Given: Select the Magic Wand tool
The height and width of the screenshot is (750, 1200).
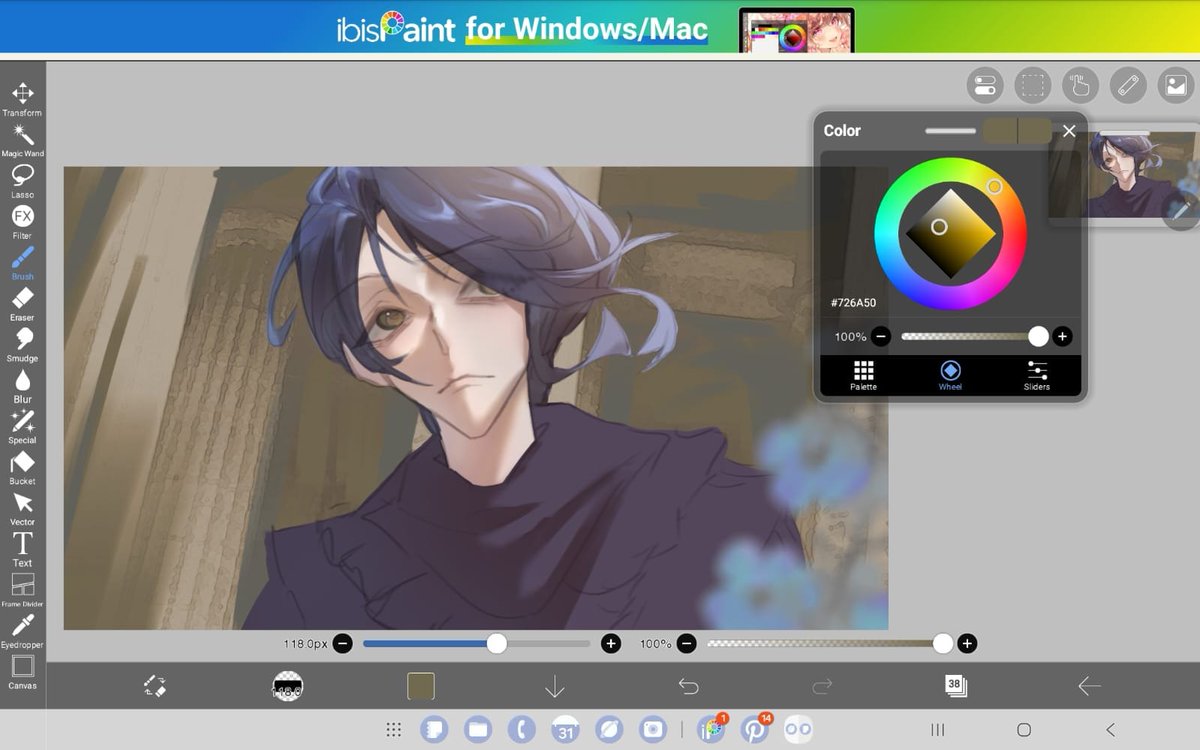Looking at the screenshot, I should (22, 140).
